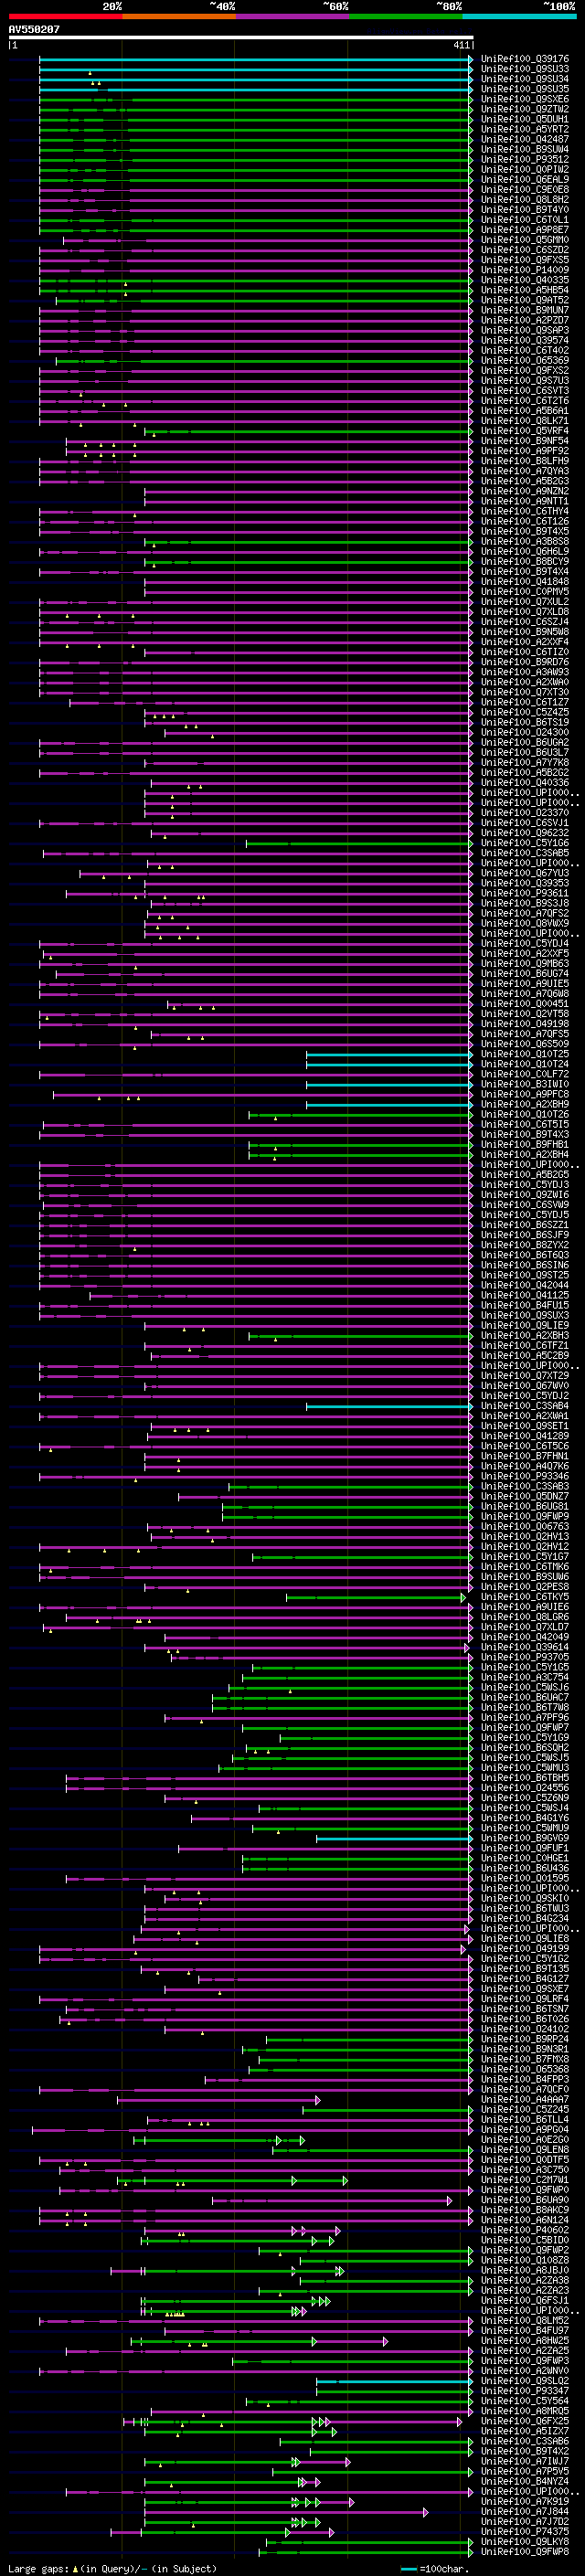Select the UniRef100_C3SAB4 entry
585x2576 pixels.
pyautogui.click(x=525, y=1406)
